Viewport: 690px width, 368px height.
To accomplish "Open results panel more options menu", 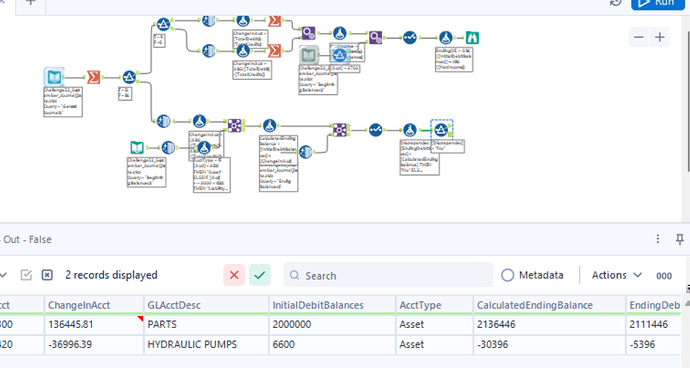I will [658, 239].
